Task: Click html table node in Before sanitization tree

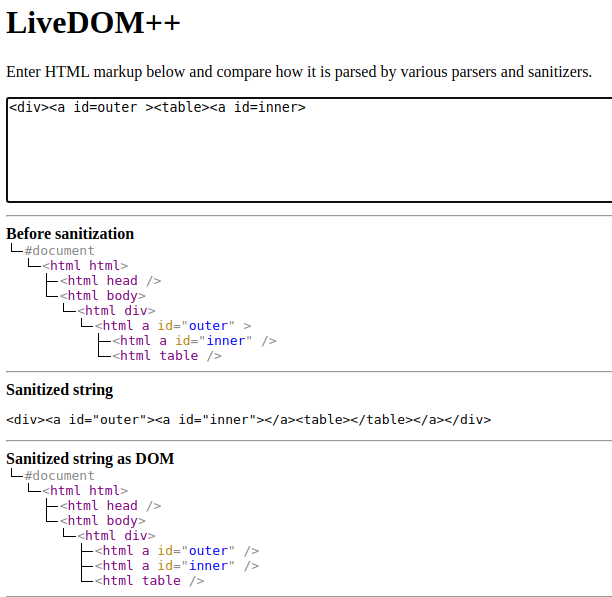Action: coord(166,356)
